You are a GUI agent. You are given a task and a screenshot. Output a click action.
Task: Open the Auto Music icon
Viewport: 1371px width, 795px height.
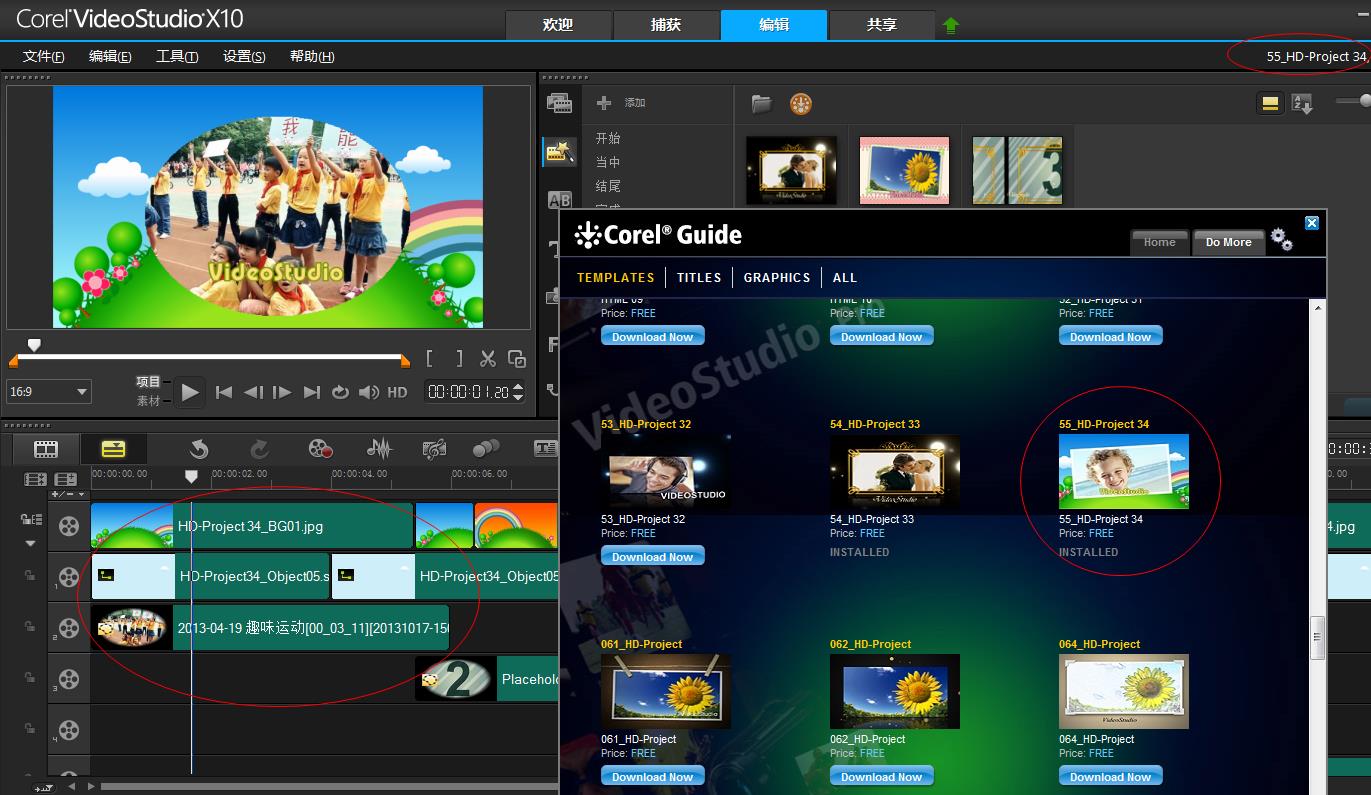click(x=434, y=449)
